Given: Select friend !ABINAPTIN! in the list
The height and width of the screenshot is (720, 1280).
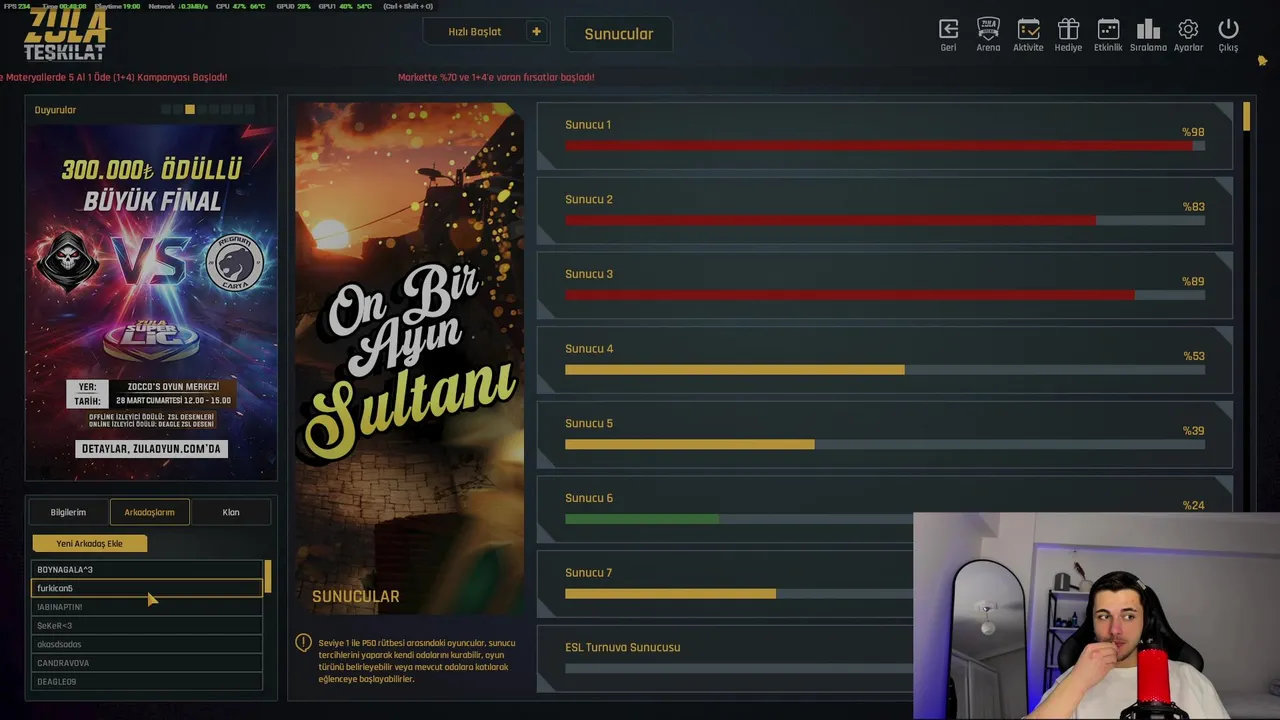Looking at the screenshot, I should click(147, 607).
